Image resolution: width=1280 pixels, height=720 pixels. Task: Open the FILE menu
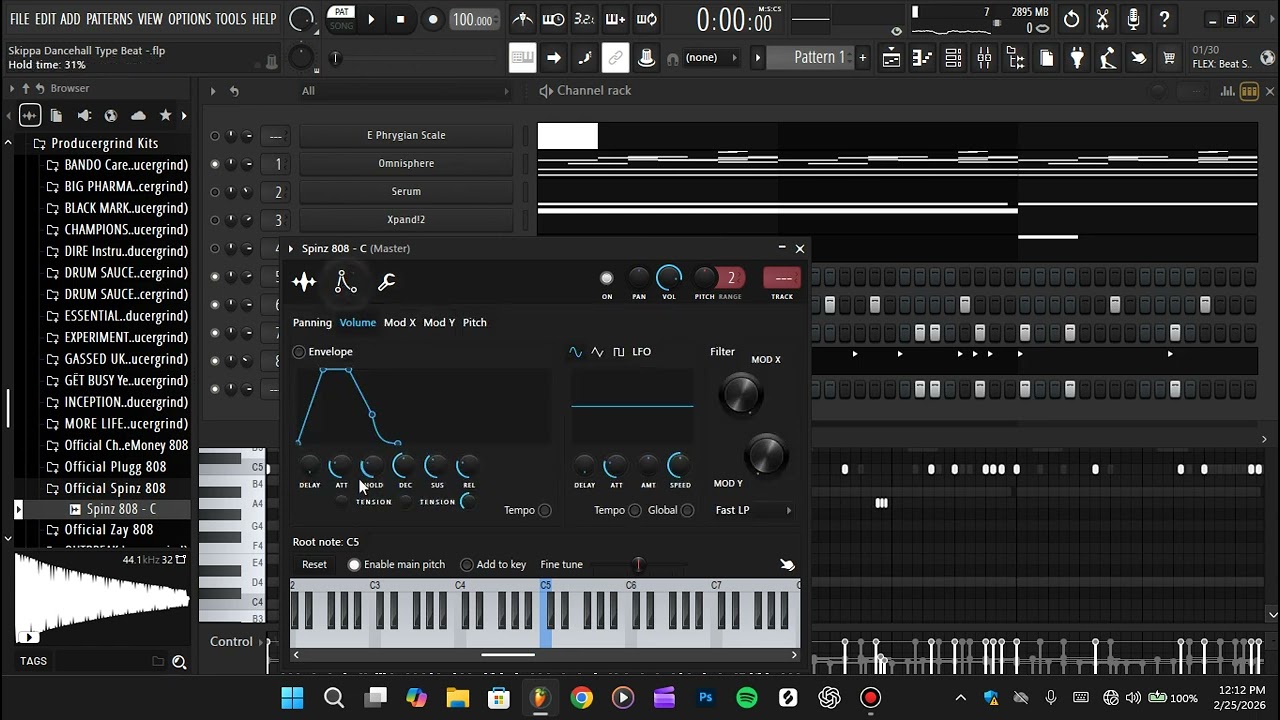tap(19, 19)
